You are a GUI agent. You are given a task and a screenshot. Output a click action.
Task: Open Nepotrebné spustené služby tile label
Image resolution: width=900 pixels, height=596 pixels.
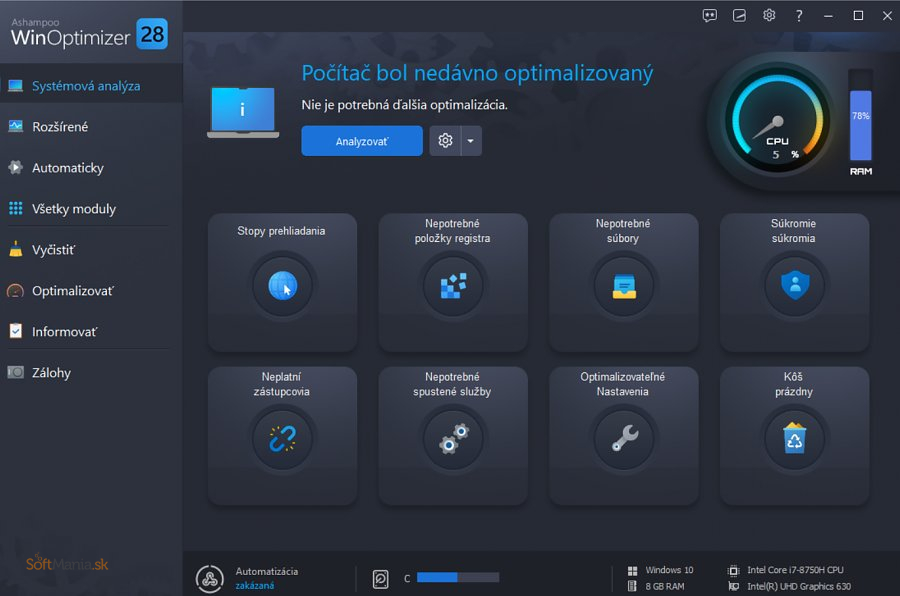coord(452,384)
